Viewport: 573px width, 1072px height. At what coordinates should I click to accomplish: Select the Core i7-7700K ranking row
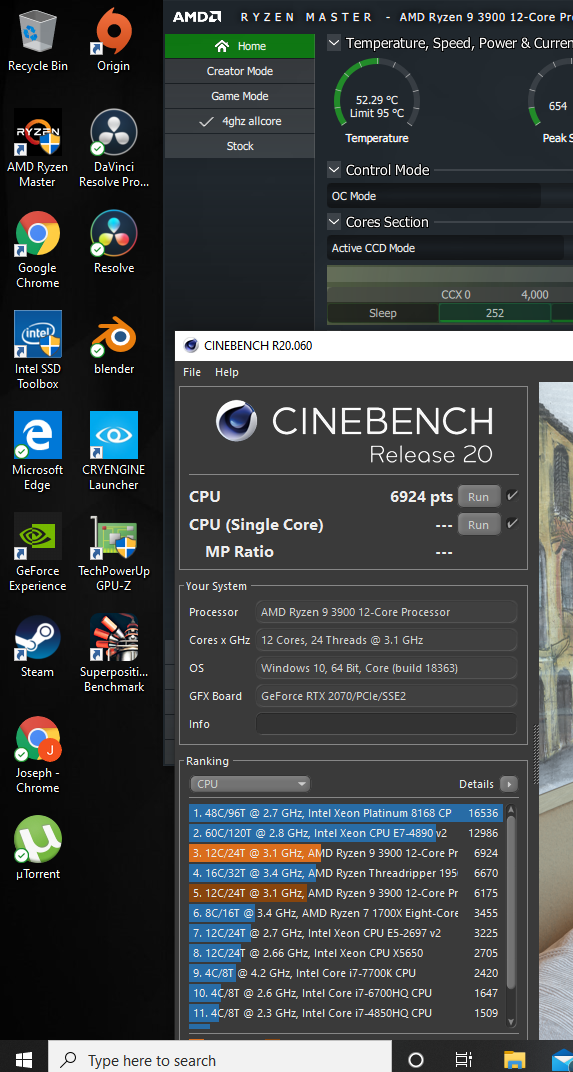tap(346, 973)
